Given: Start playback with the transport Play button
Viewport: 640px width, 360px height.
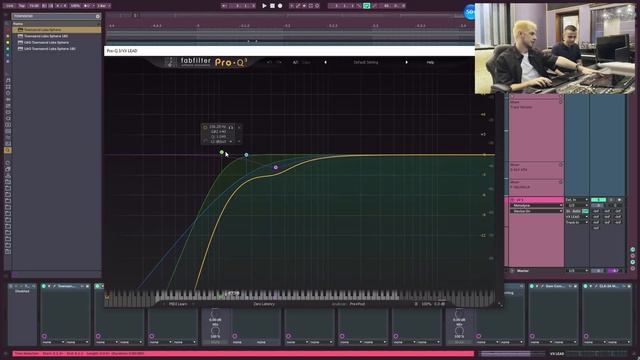Looking at the screenshot, I should click(264, 6).
